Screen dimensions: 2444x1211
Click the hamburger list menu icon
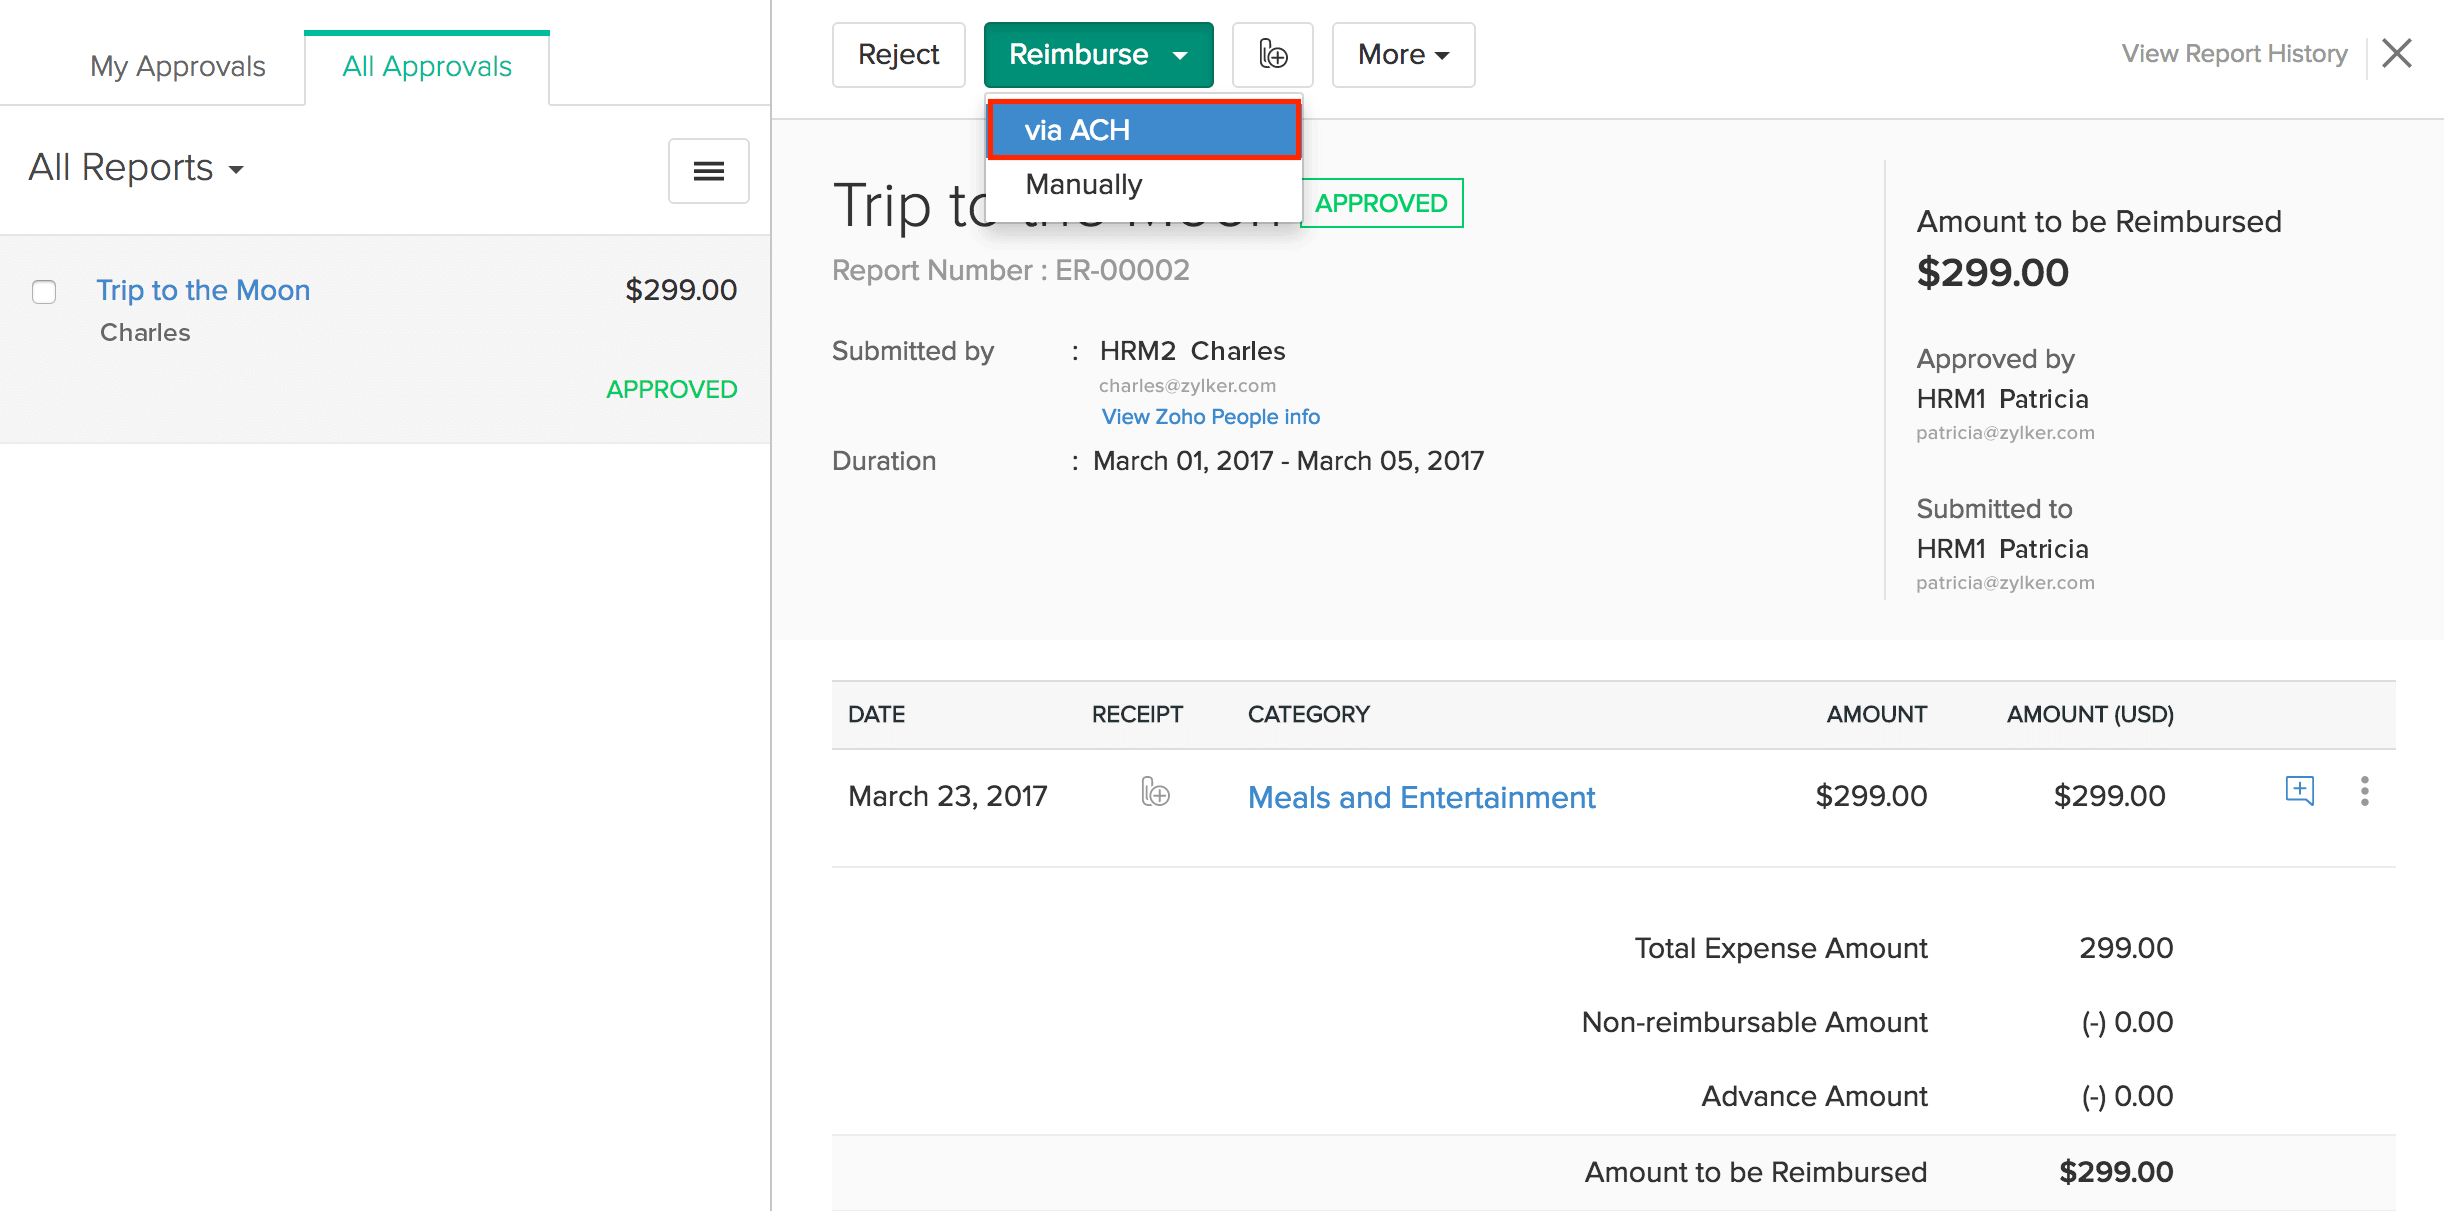pyautogui.click(x=708, y=171)
